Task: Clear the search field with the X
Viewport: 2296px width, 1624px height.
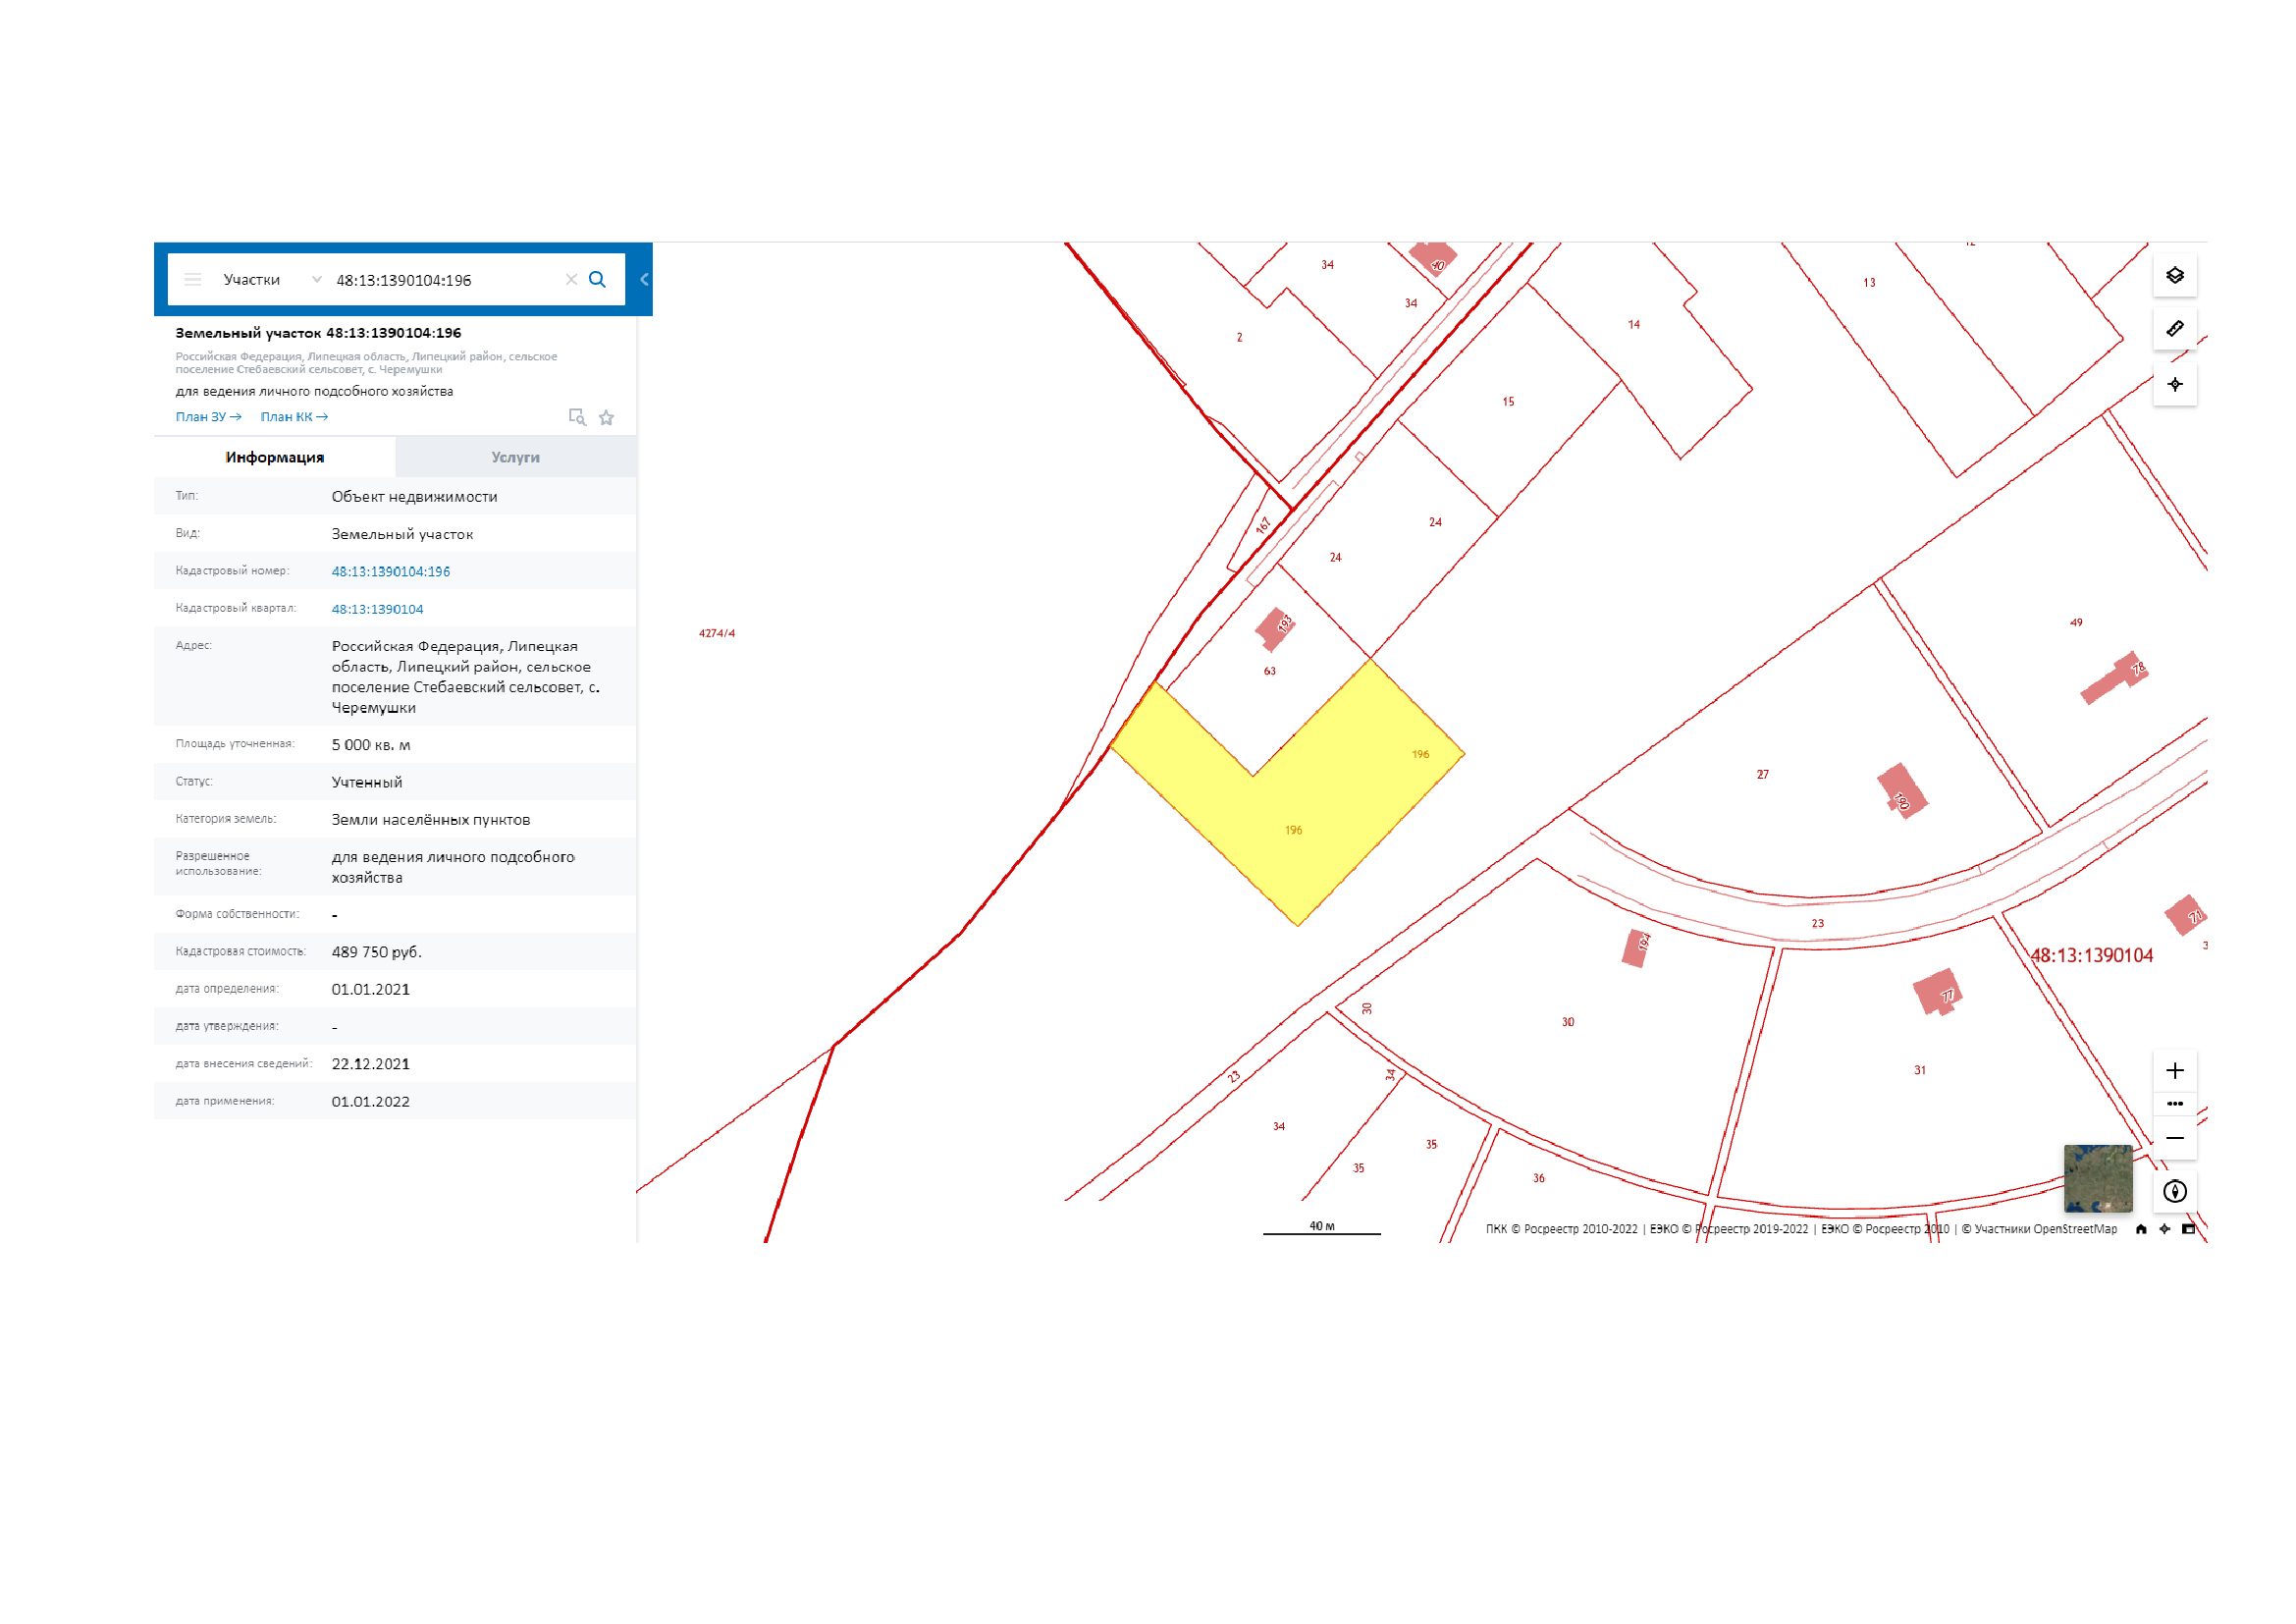Action: tap(572, 280)
